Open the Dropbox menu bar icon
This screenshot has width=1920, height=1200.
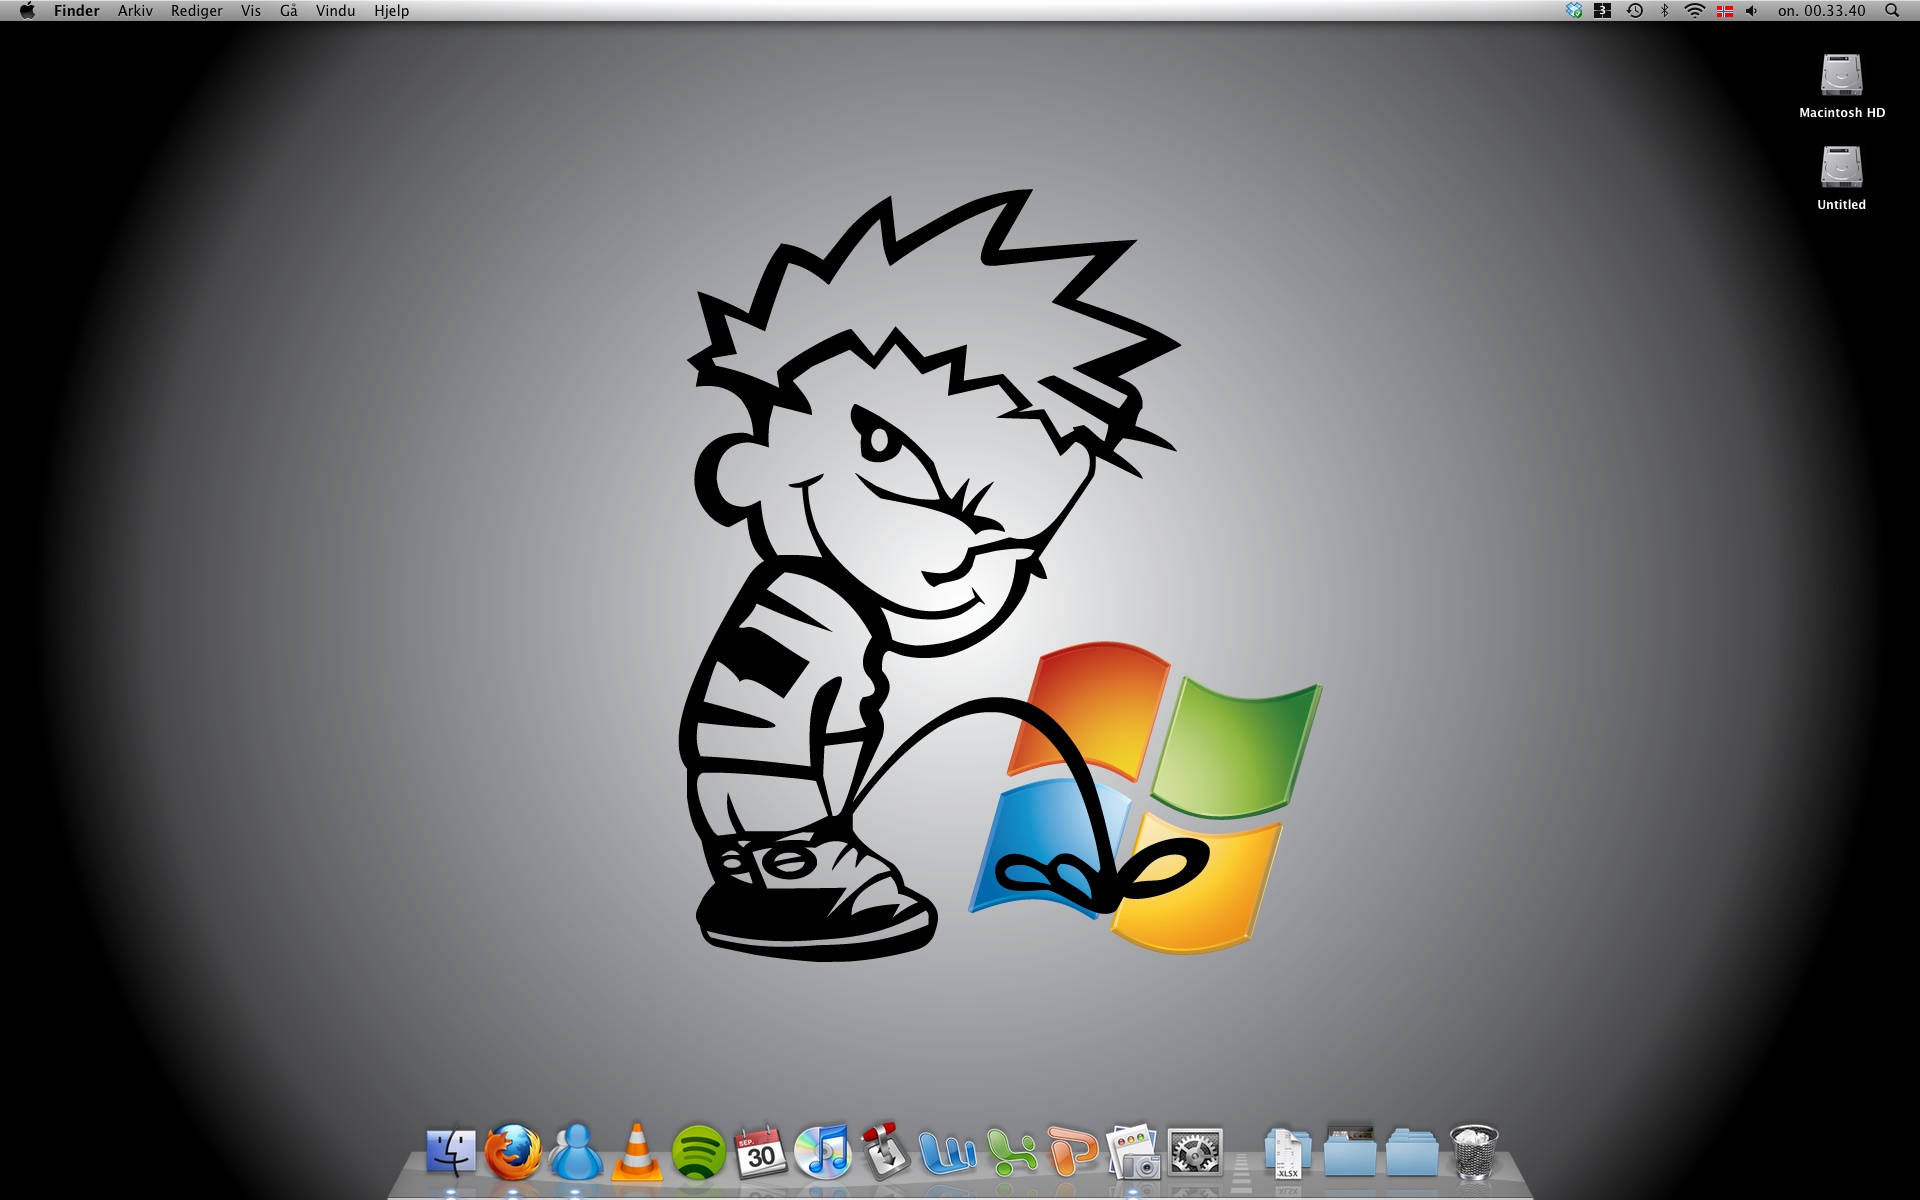1573,11
